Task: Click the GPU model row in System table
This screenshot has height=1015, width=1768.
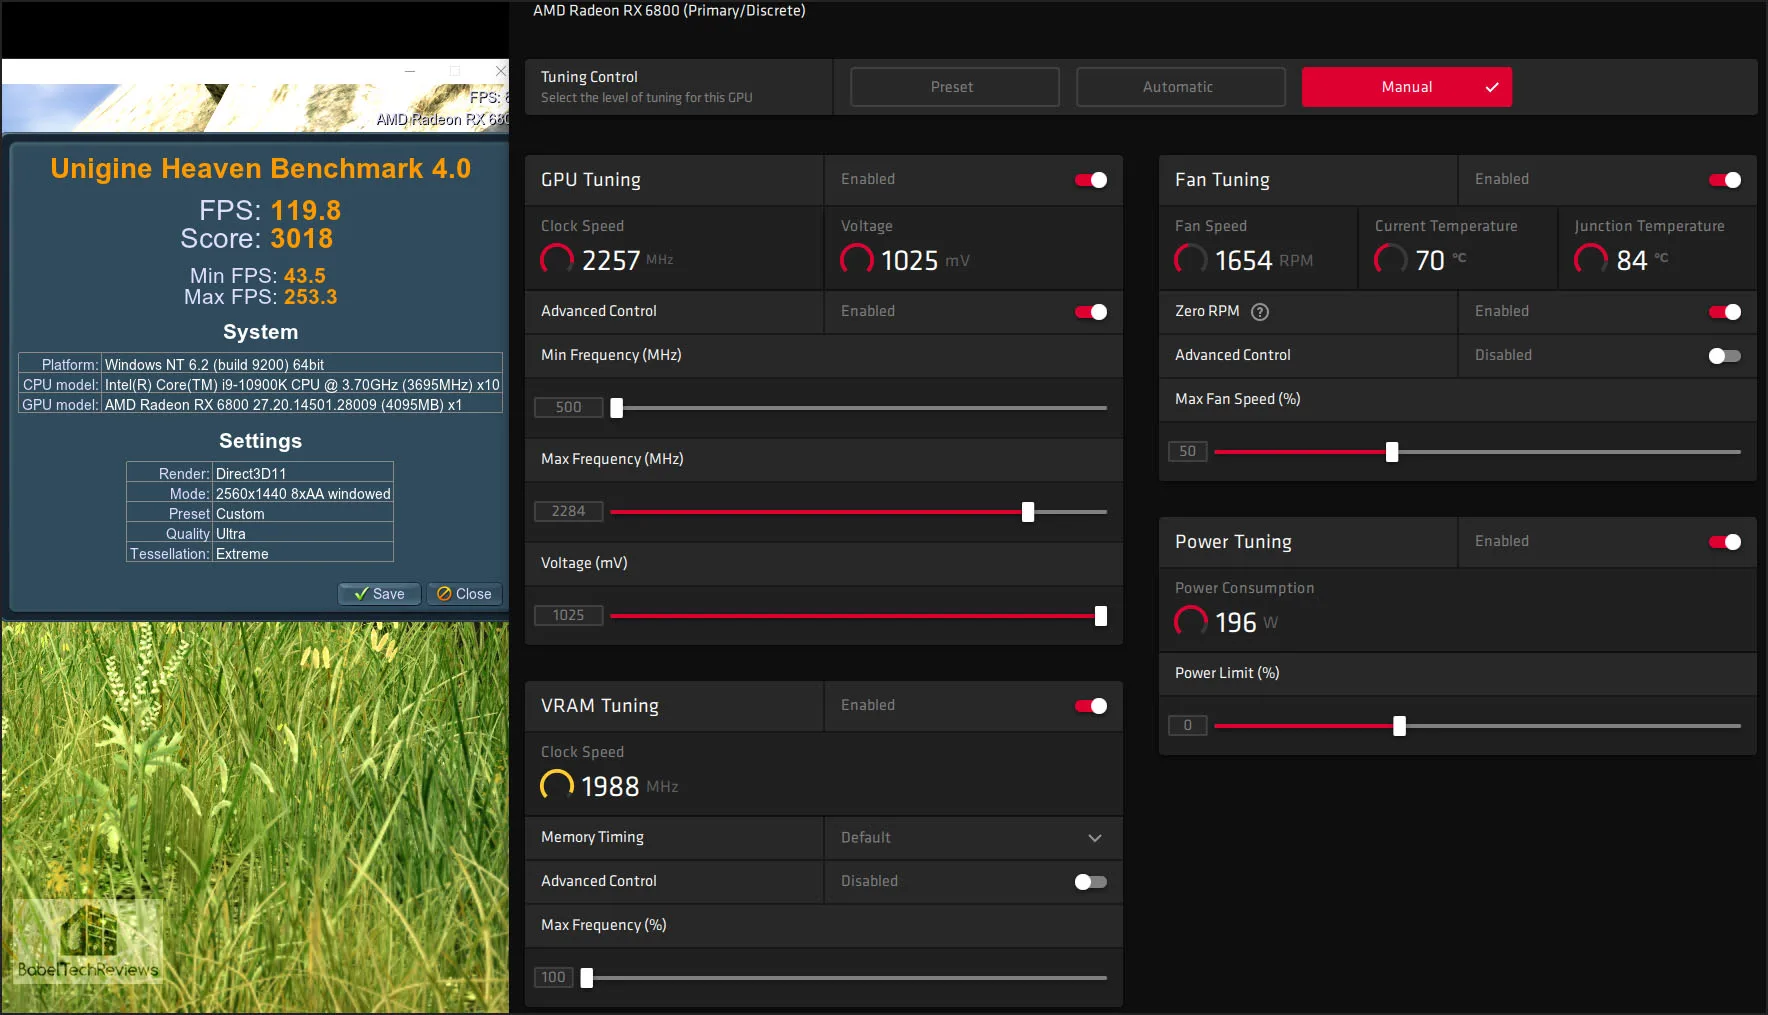Action: point(260,404)
